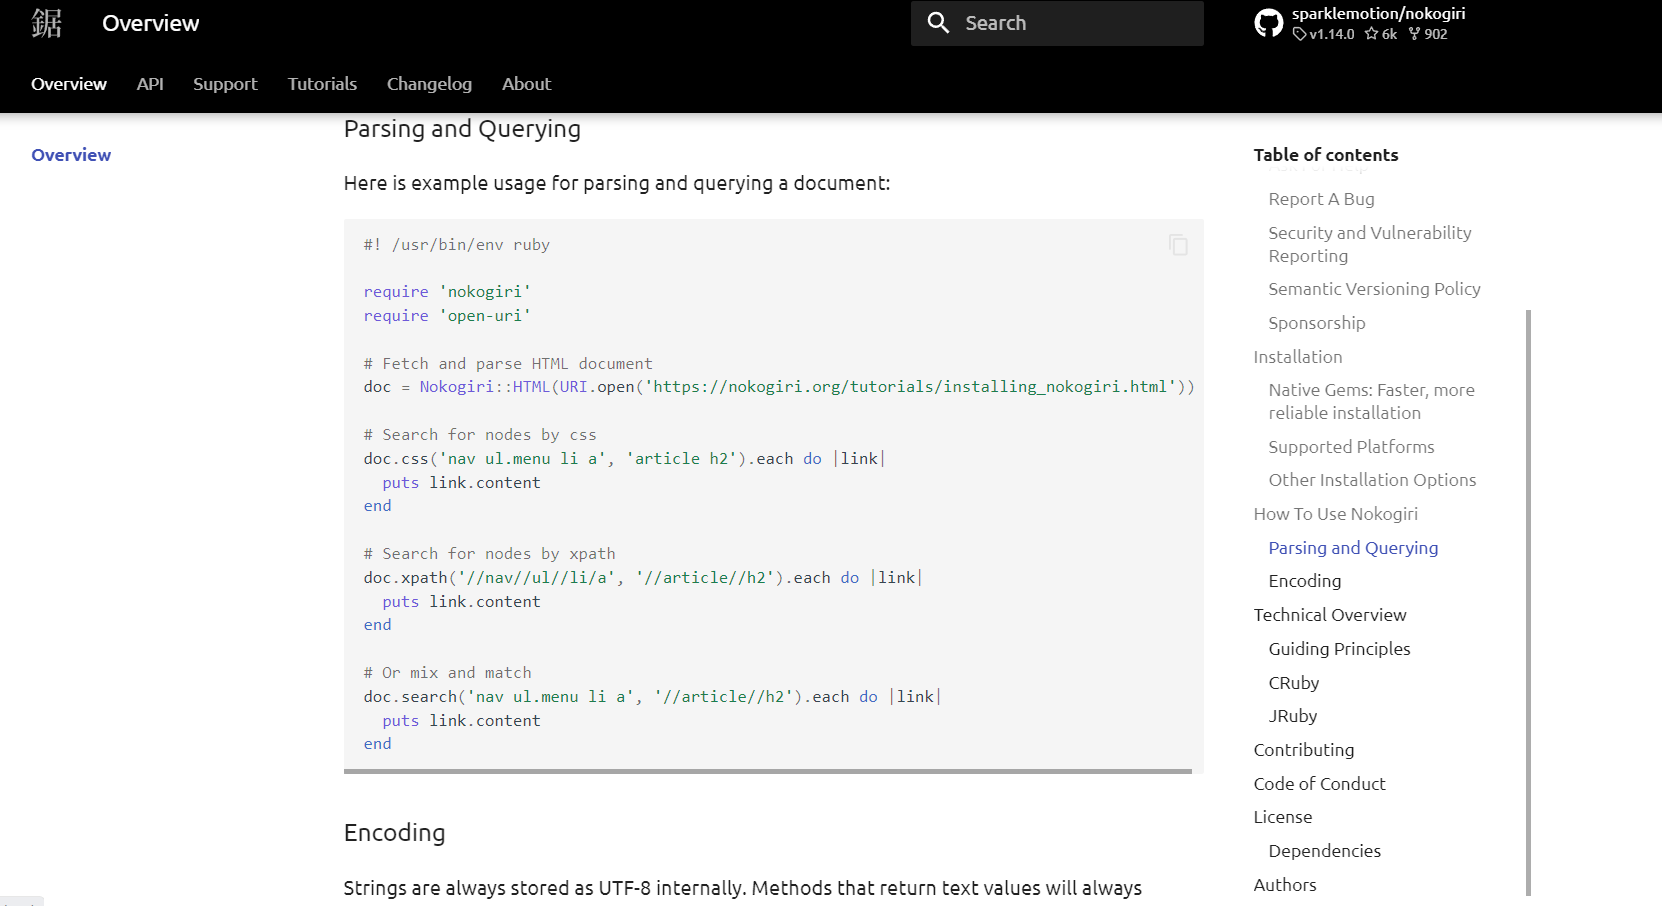
Task: Click the "# Or mix and match" comment
Action: coord(448,673)
